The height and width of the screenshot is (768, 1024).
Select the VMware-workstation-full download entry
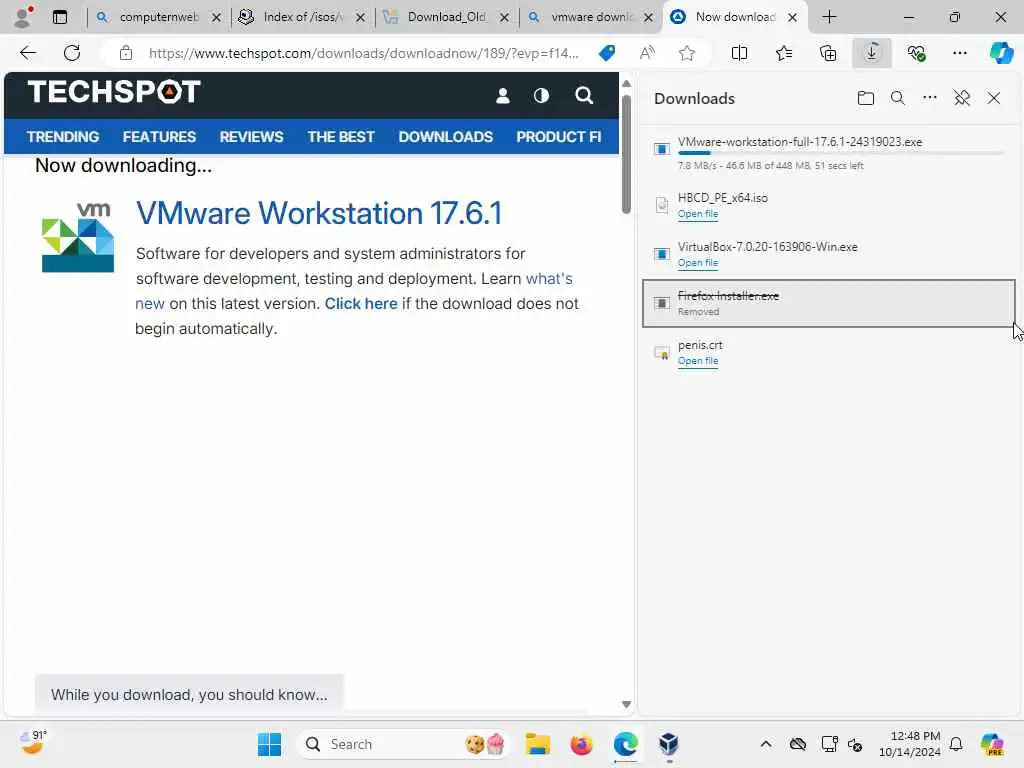[829, 153]
